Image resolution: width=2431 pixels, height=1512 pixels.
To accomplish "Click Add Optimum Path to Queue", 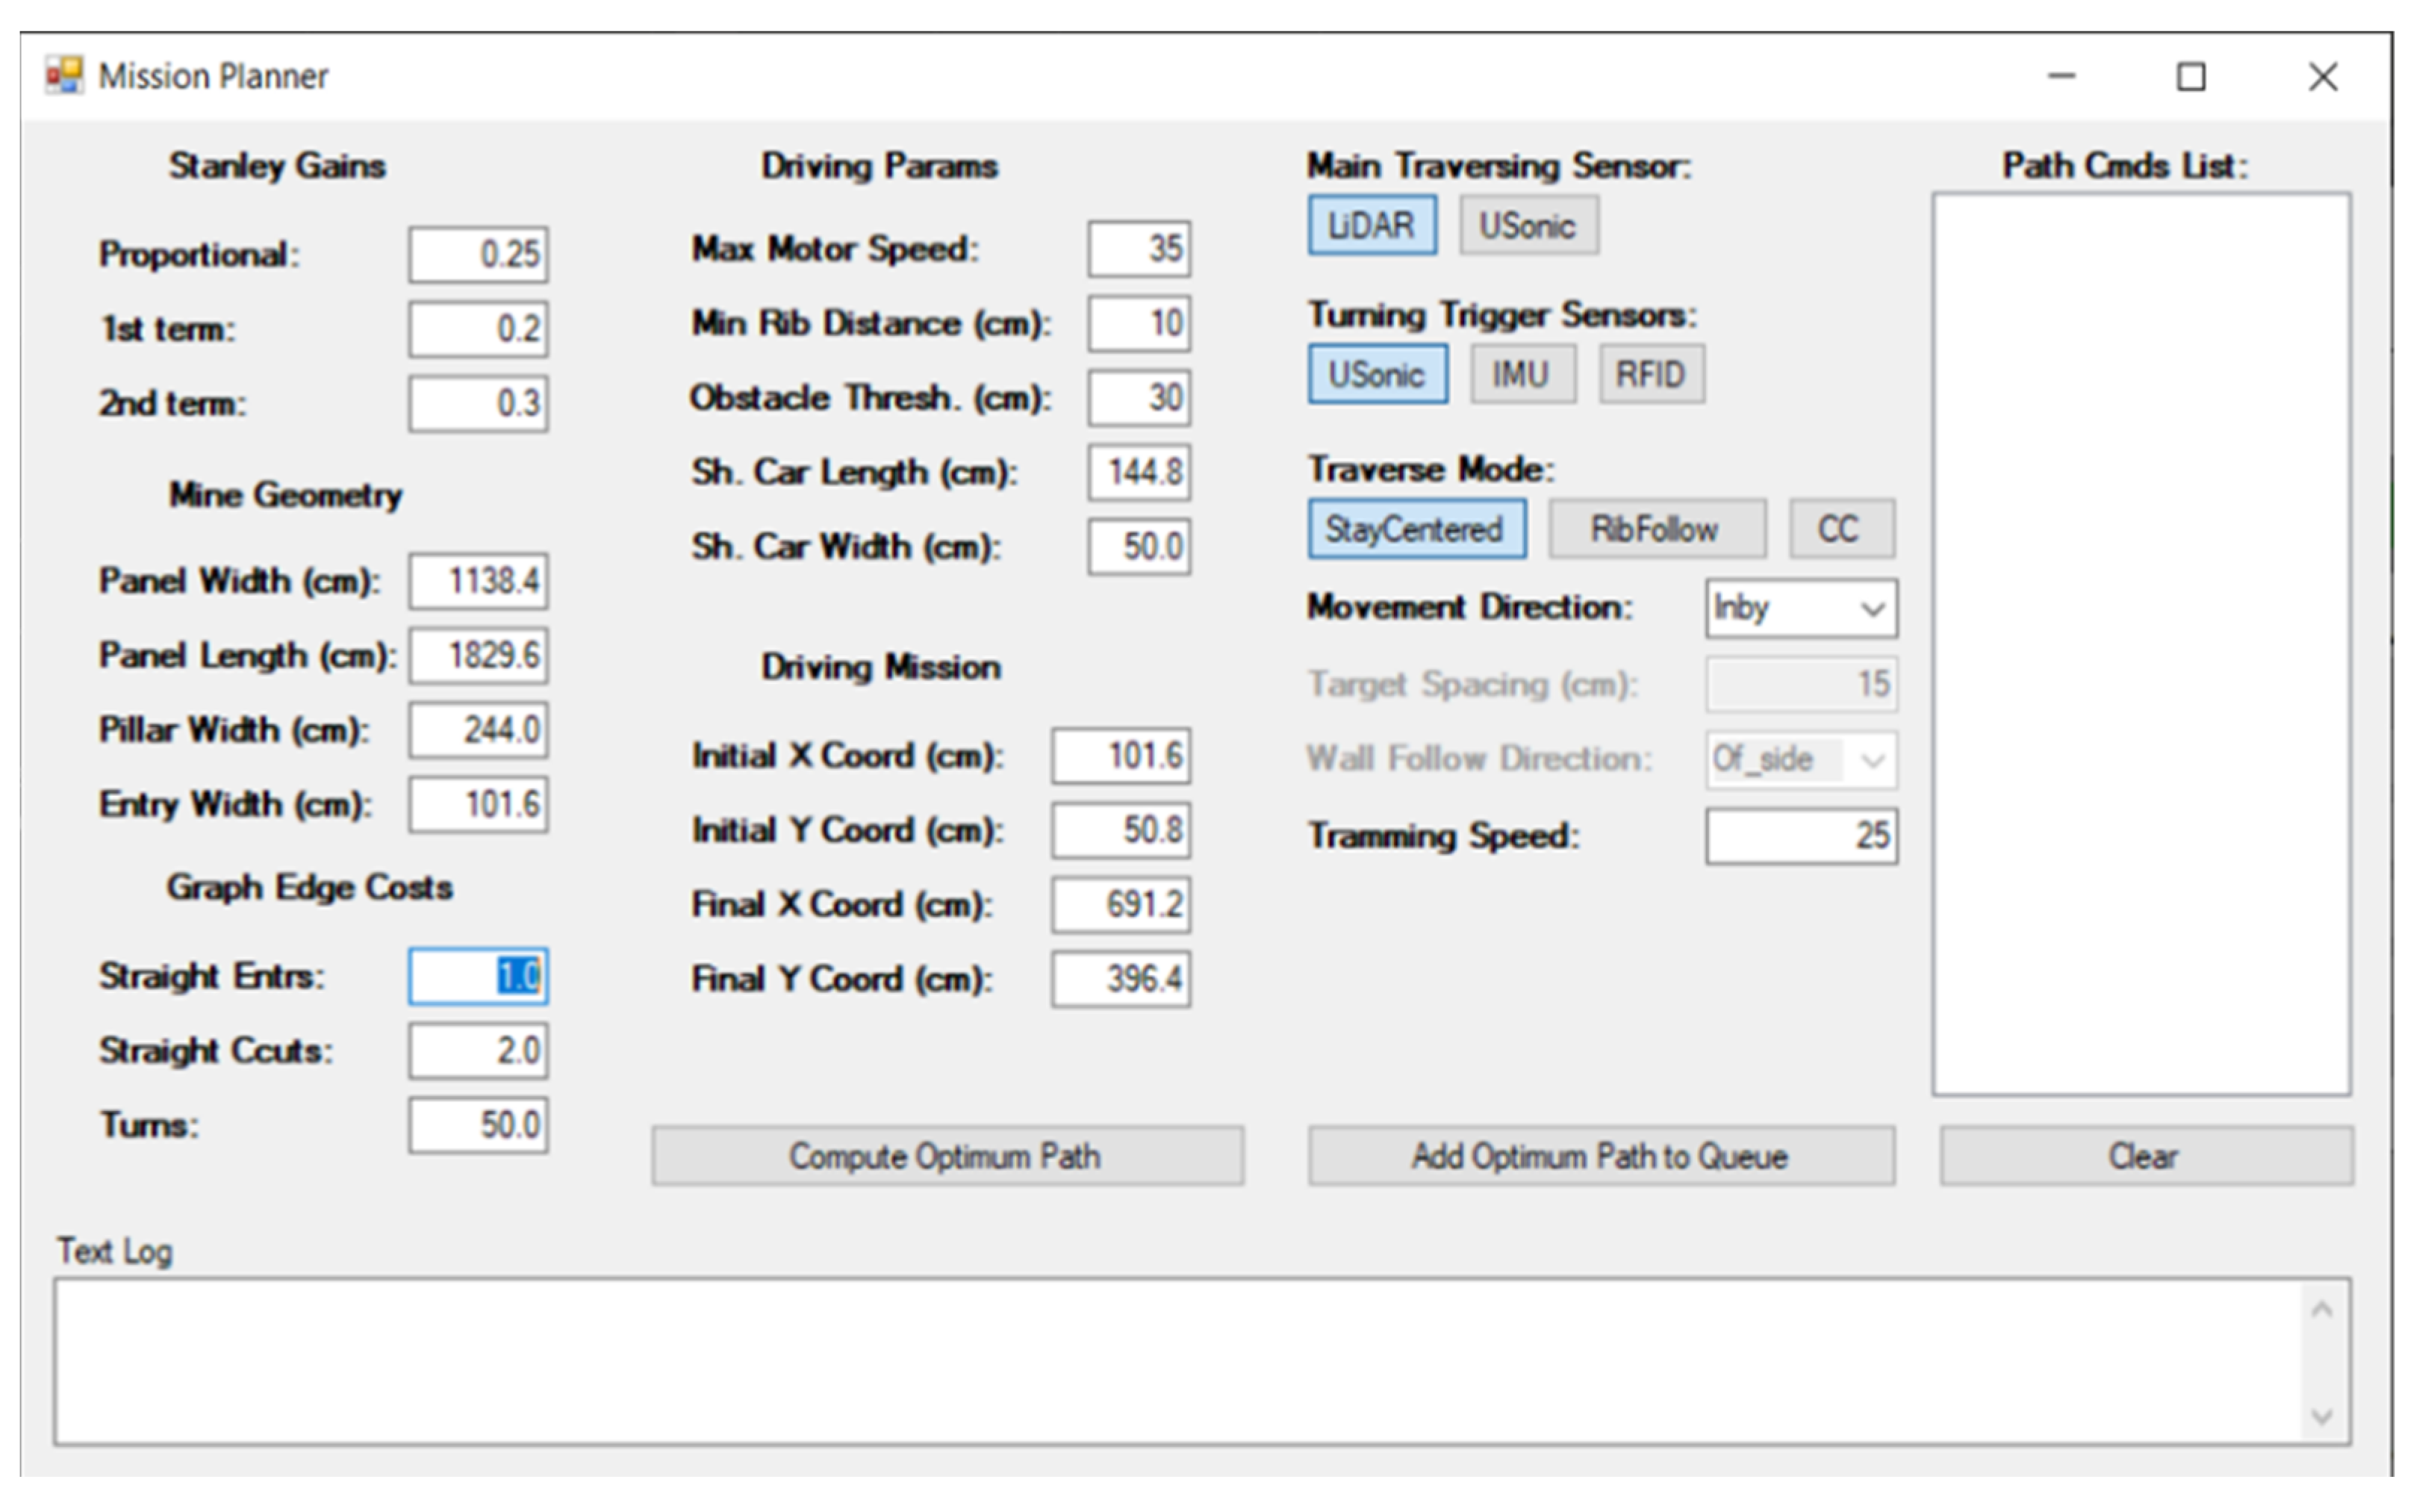I will point(1599,1157).
